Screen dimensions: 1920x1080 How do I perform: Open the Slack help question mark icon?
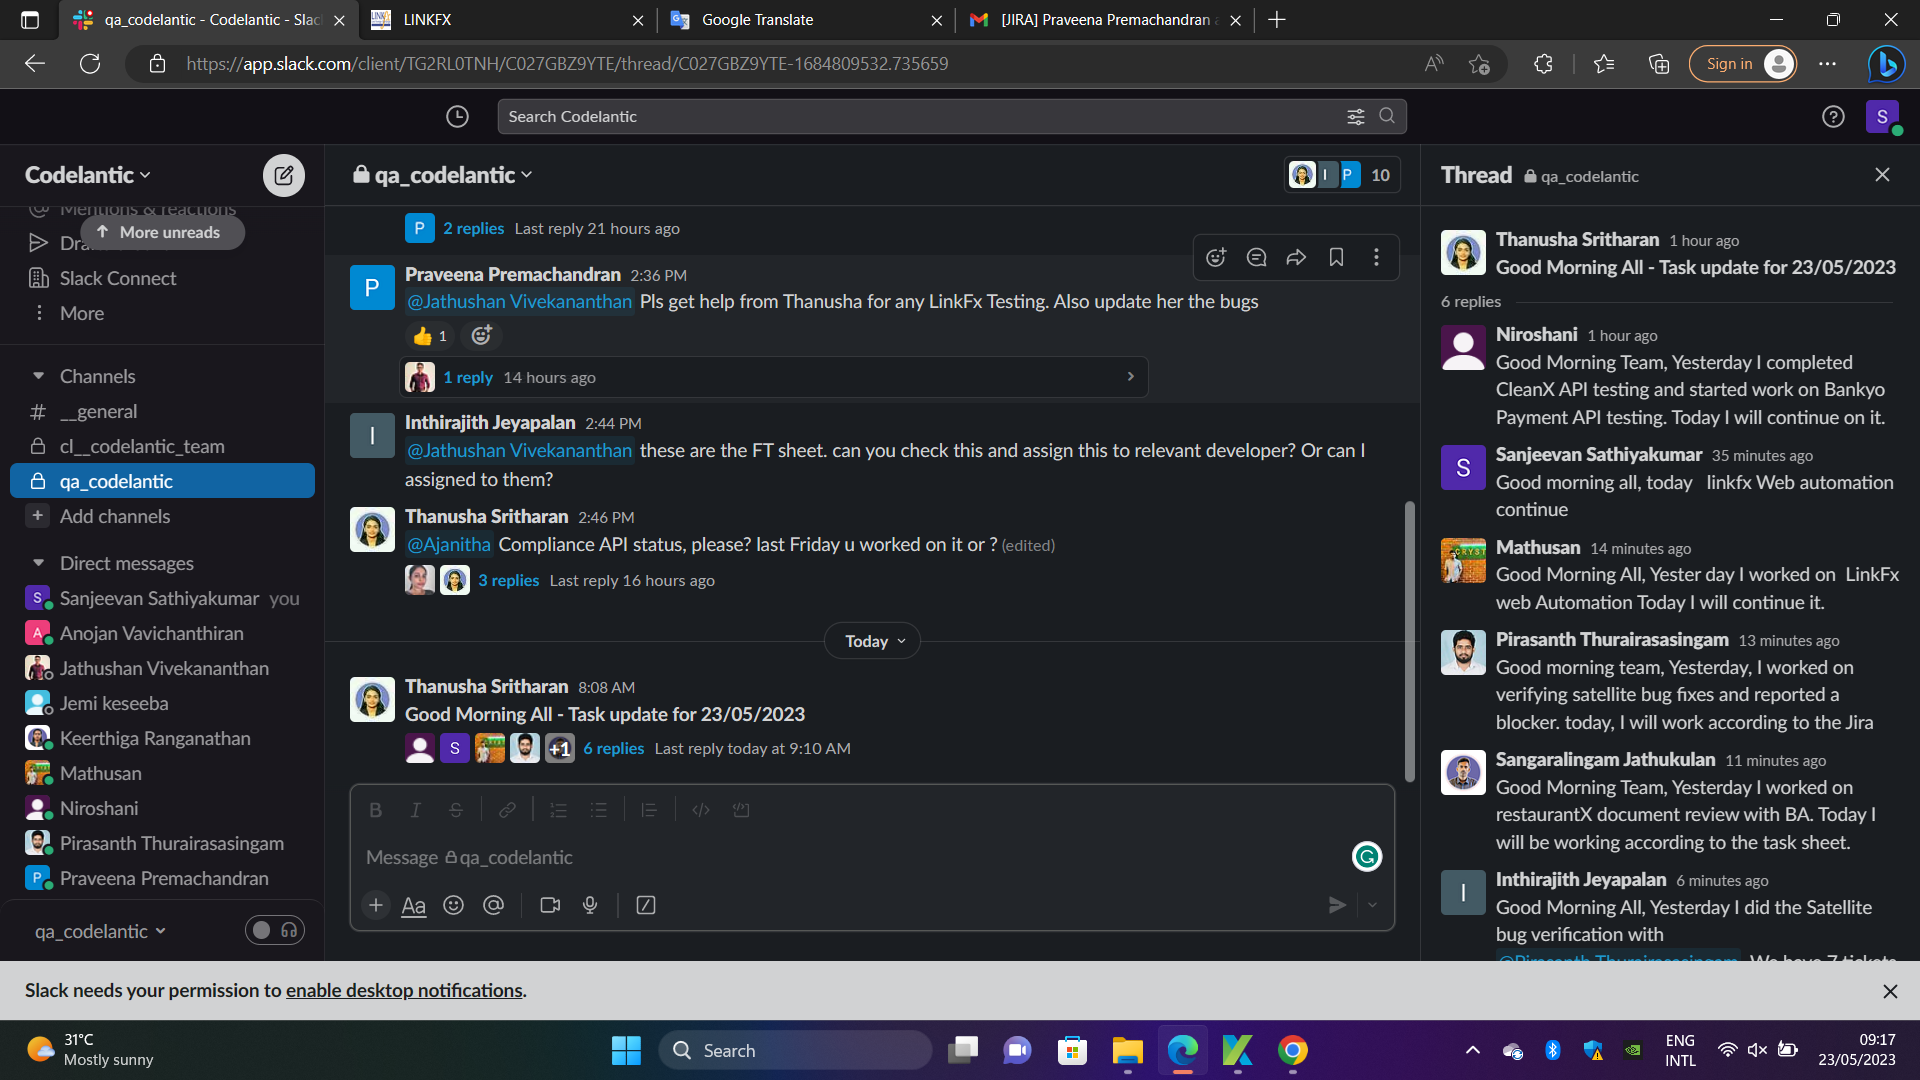click(x=1832, y=117)
